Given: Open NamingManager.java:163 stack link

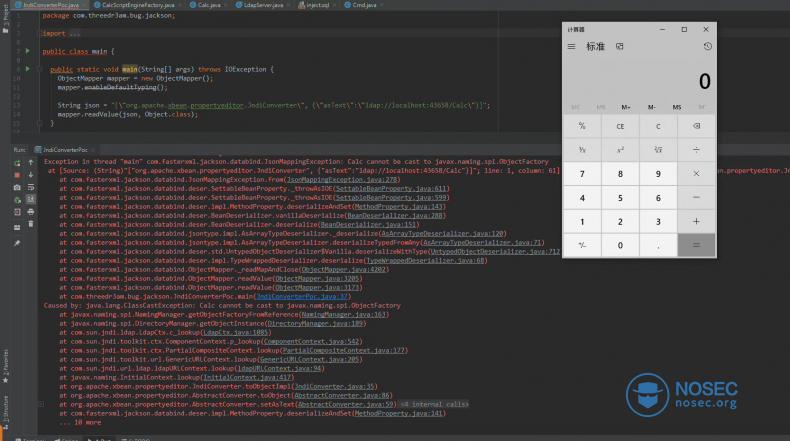Looking at the screenshot, I should (343, 314).
